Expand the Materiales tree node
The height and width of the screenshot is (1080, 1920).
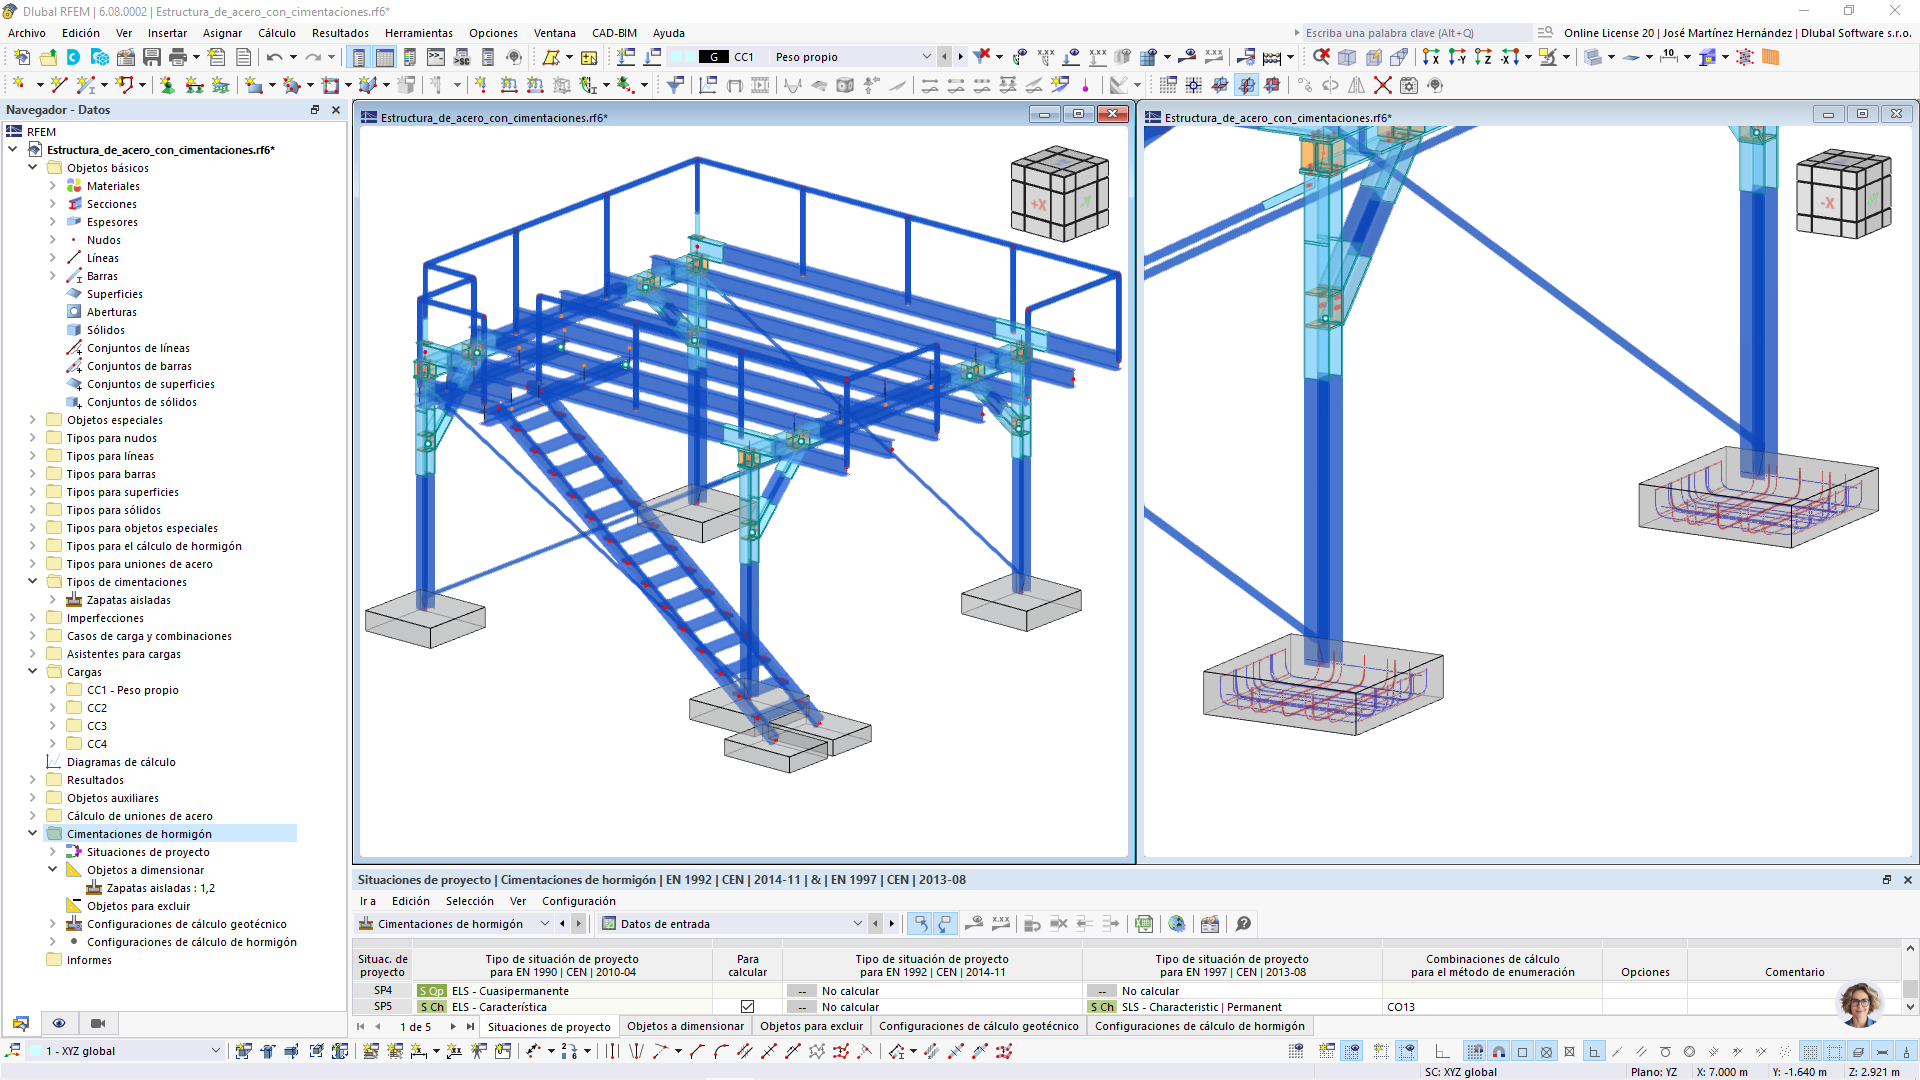click(53, 186)
